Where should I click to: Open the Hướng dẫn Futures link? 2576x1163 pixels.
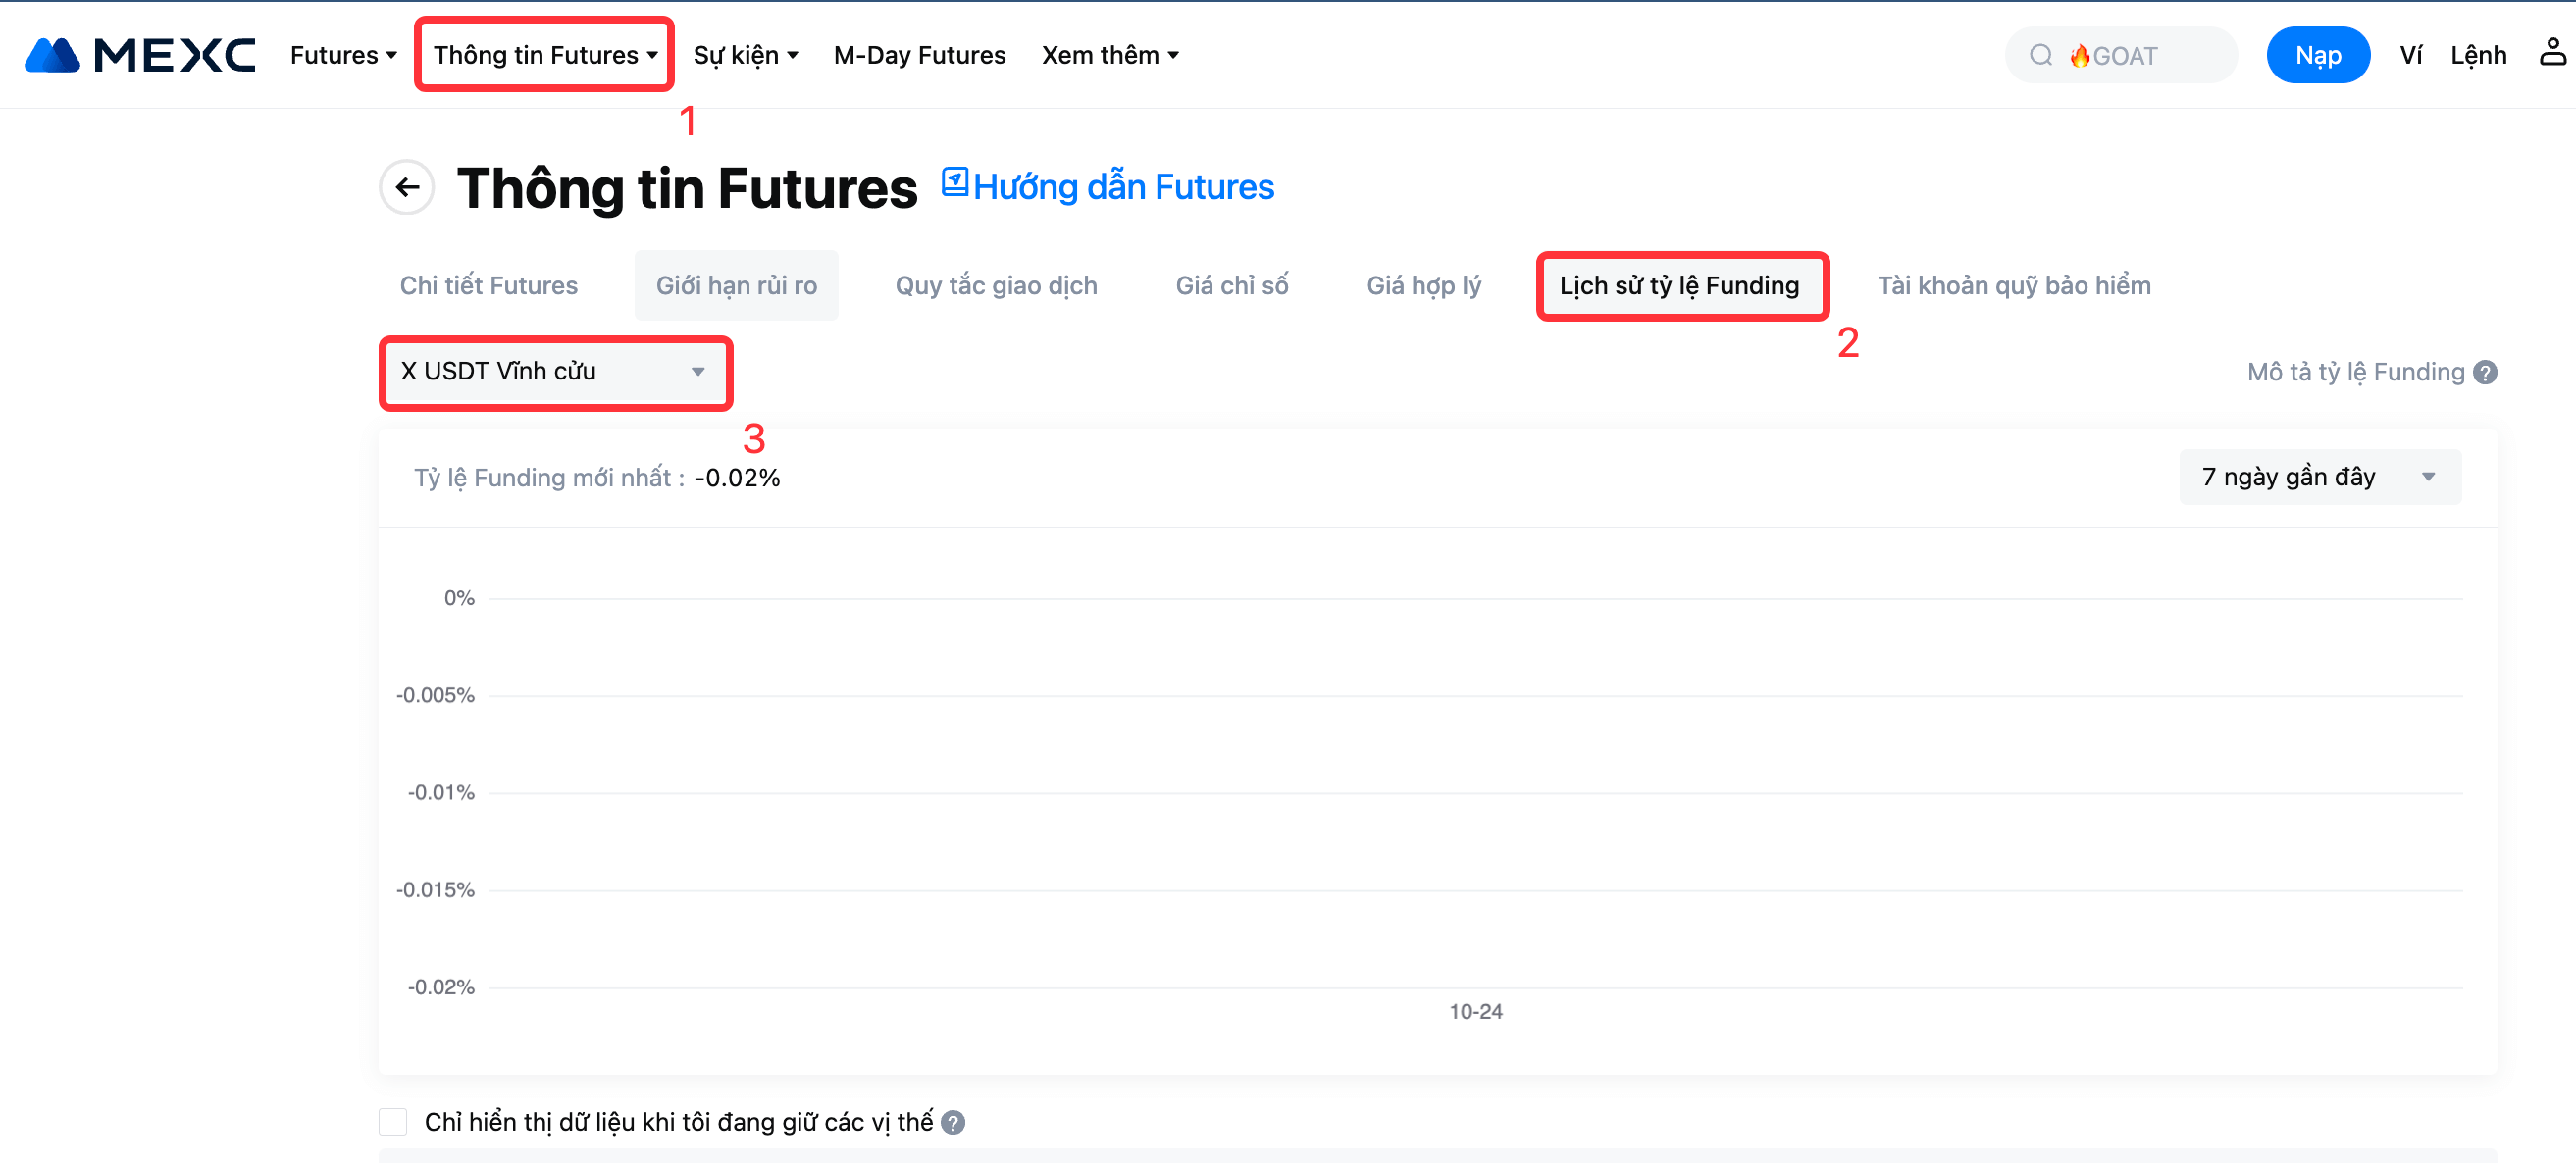pyautogui.click(x=1123, y=187)
